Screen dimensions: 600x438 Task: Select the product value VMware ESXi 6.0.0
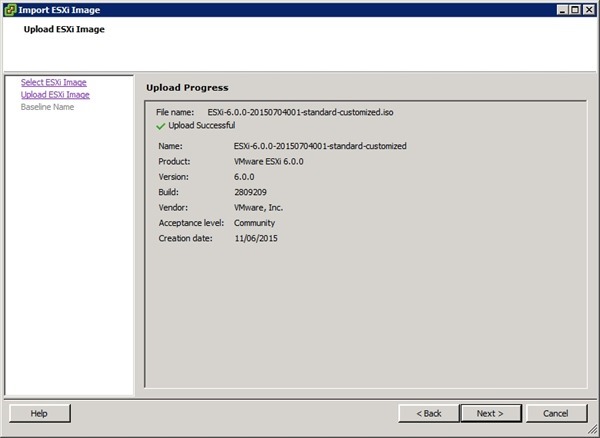point(269,161)
